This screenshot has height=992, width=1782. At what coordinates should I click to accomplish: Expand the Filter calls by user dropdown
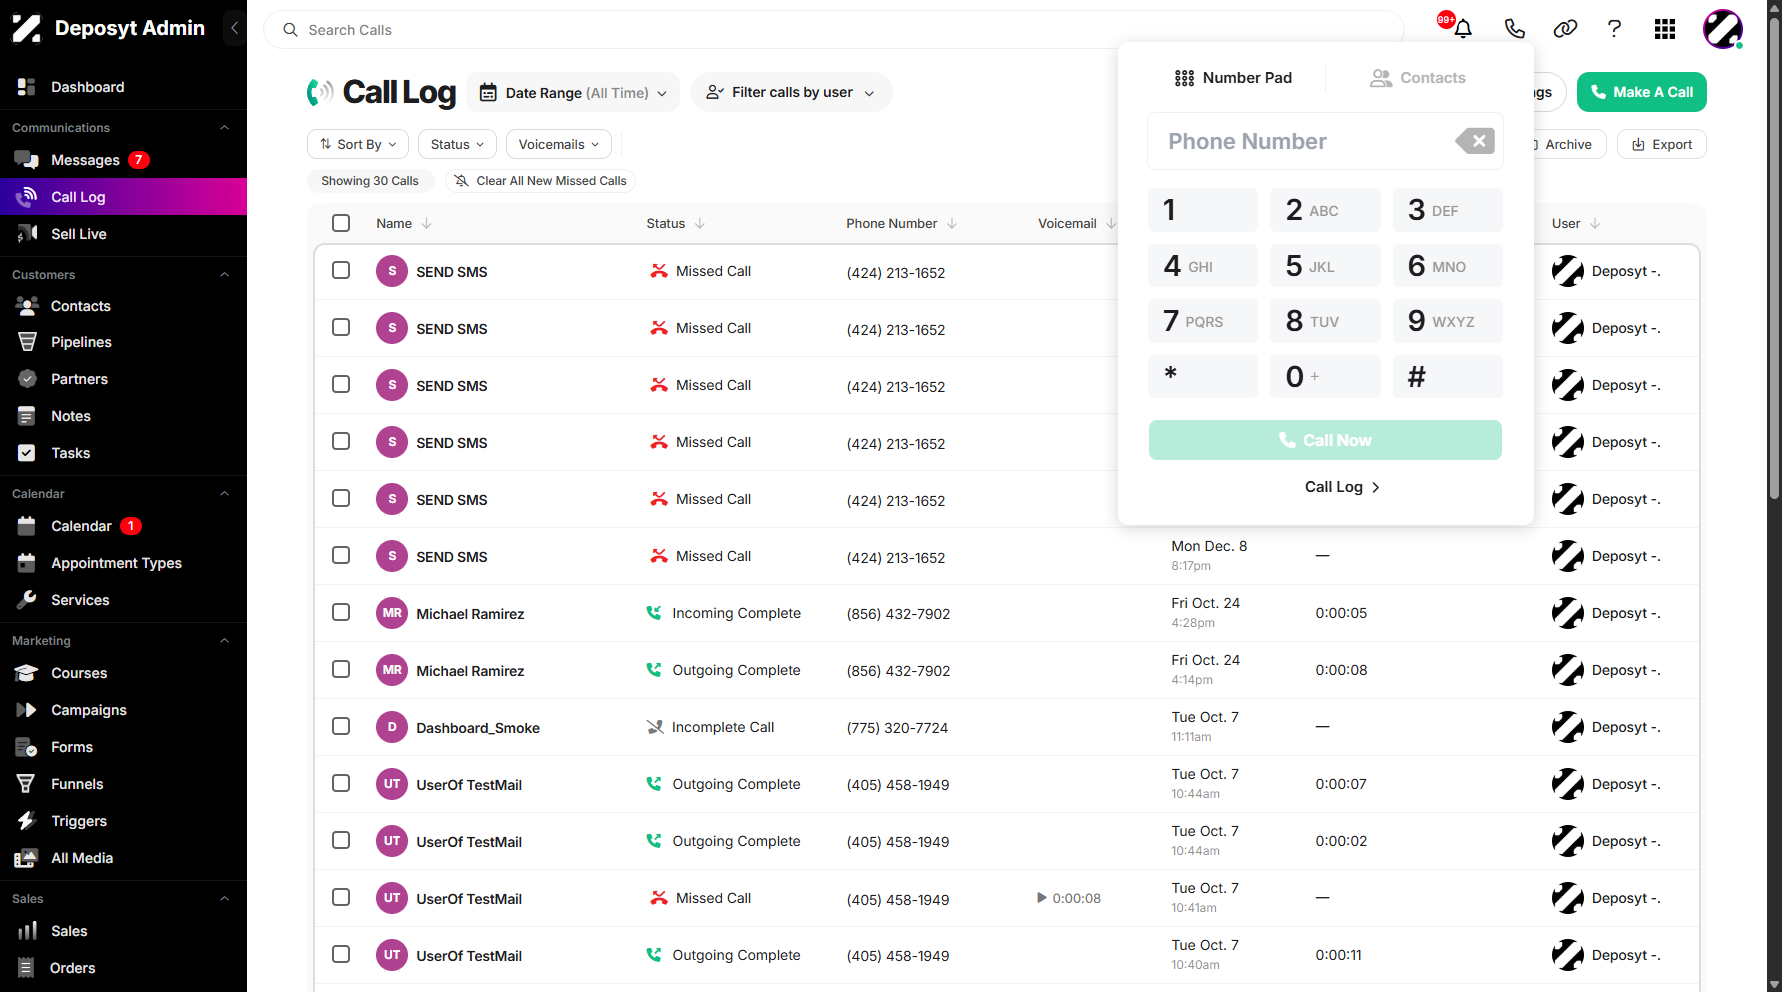tap(791, 92)
